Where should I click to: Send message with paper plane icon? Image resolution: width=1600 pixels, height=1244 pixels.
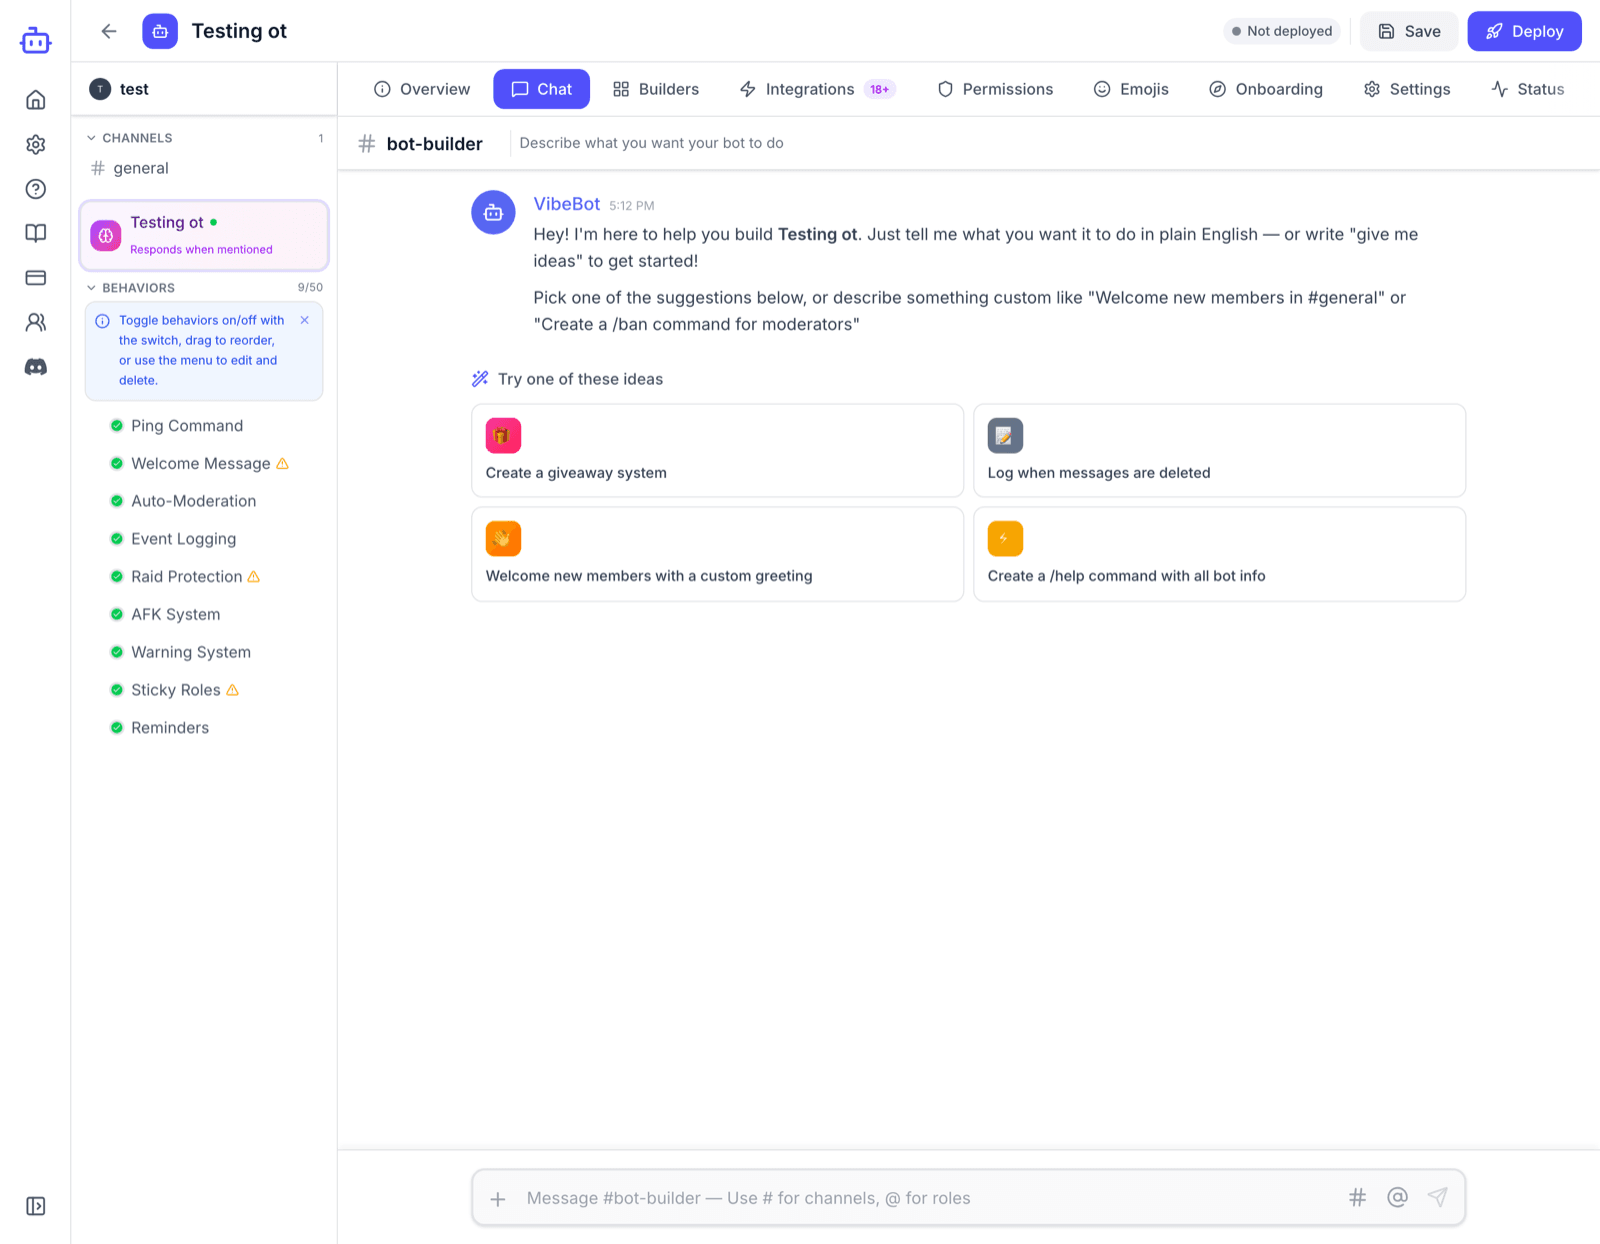(1437, 1197)
